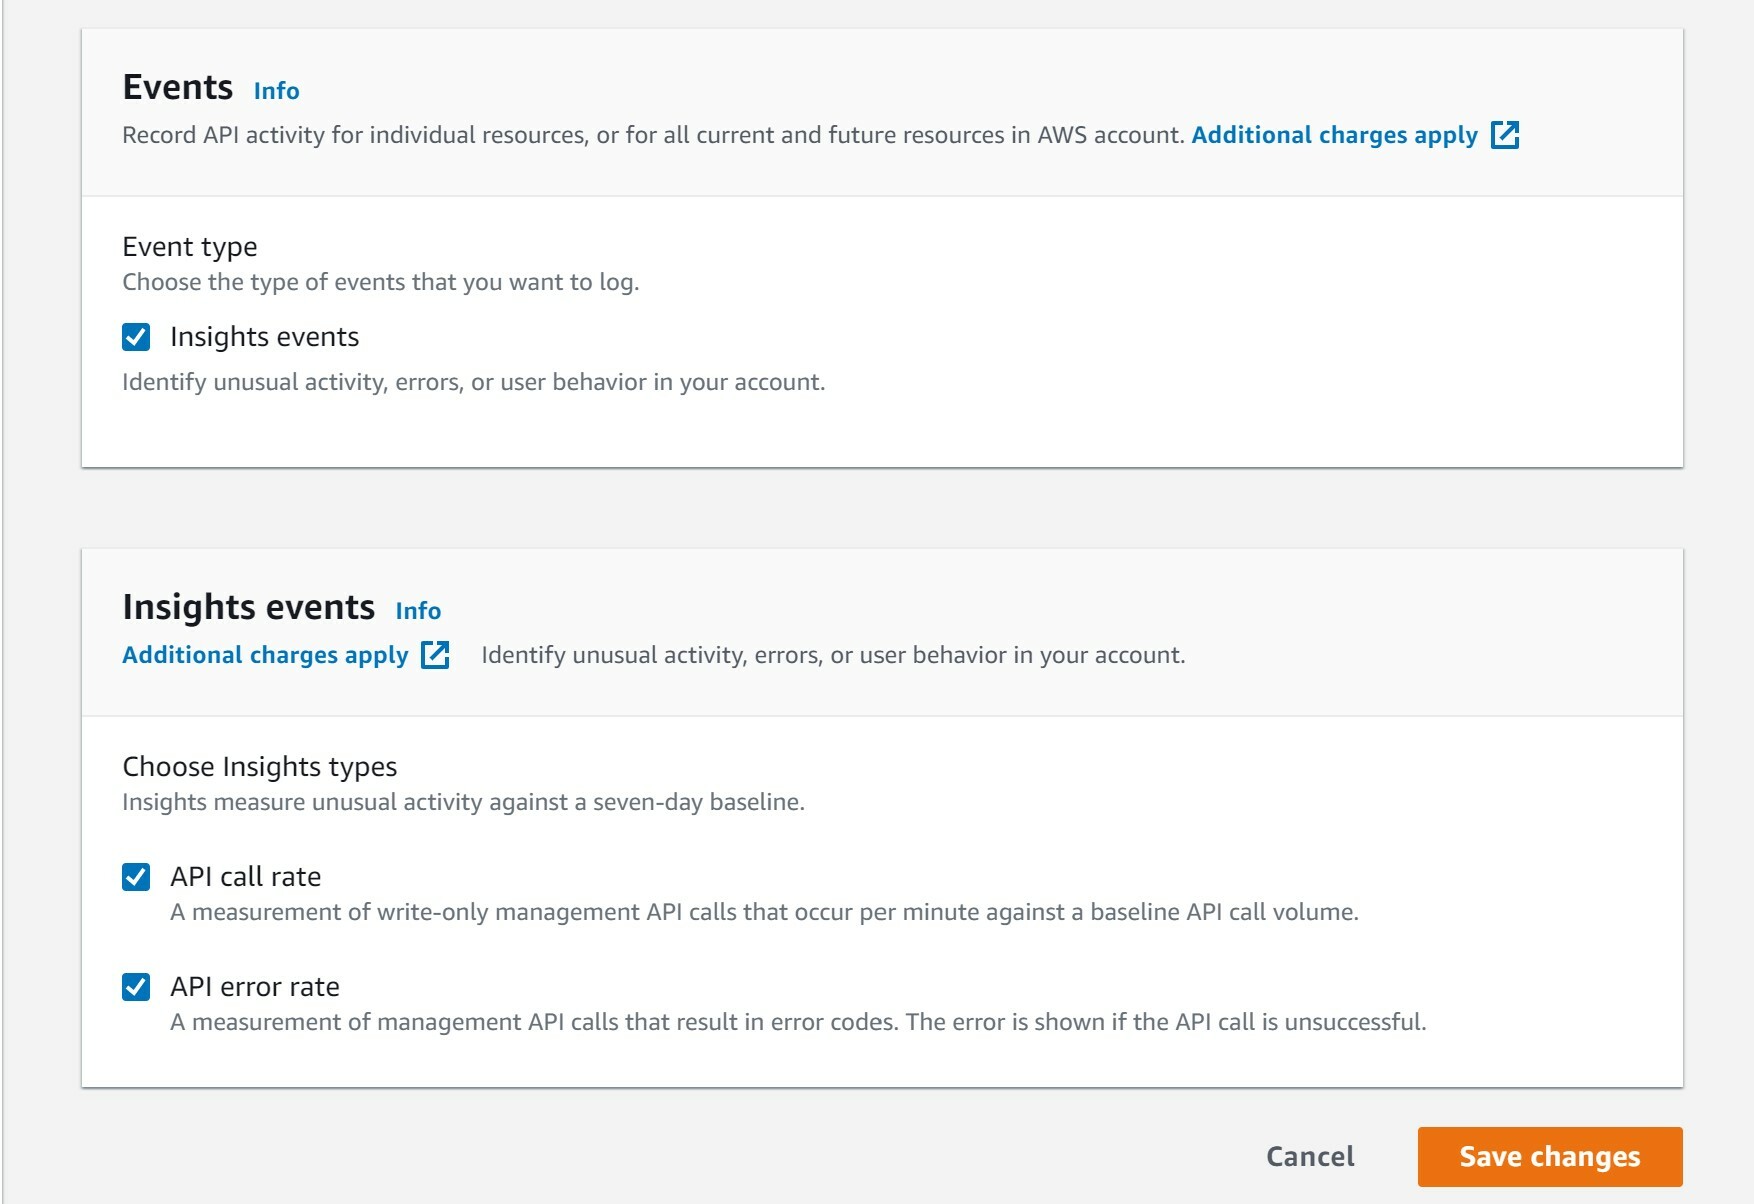Click the checkmark icon on Insights events checkbox
This screenshot has height=1204, width=1754.
click(x=134, y=337)
